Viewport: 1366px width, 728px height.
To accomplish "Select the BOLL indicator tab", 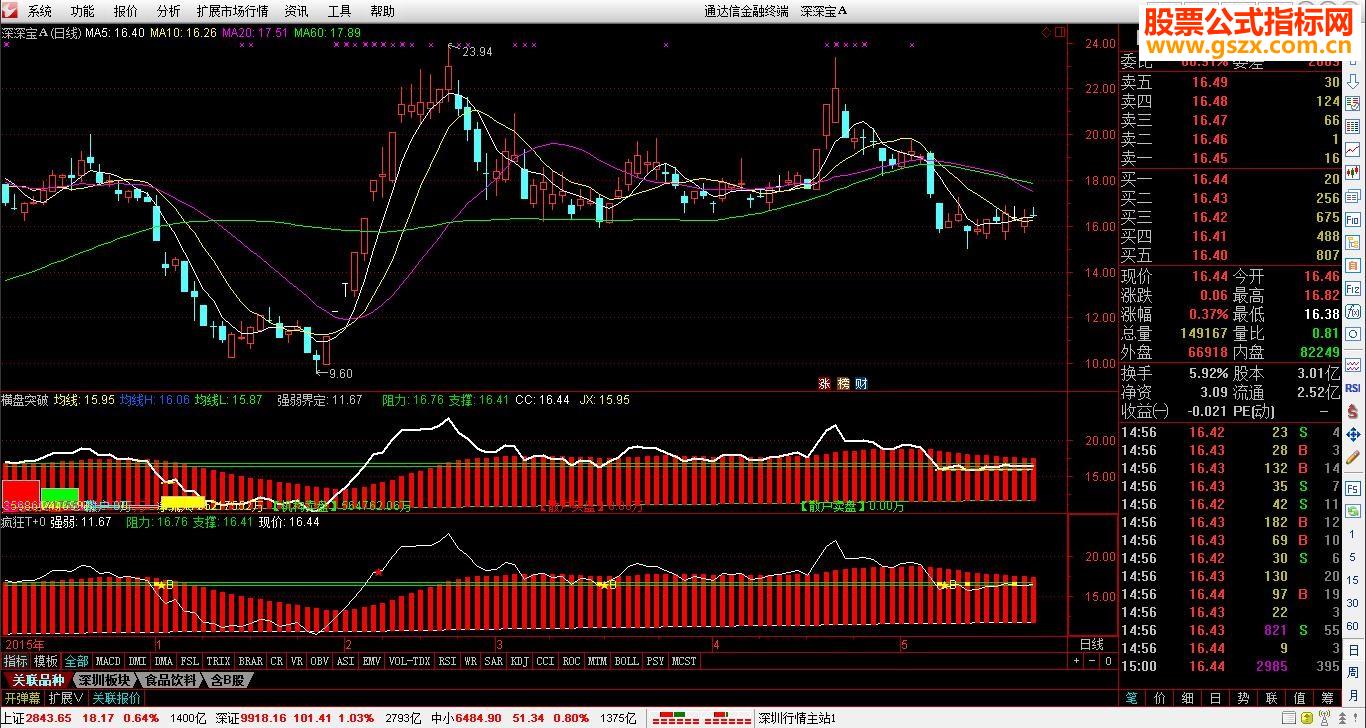I will click(x=626, y=661).
